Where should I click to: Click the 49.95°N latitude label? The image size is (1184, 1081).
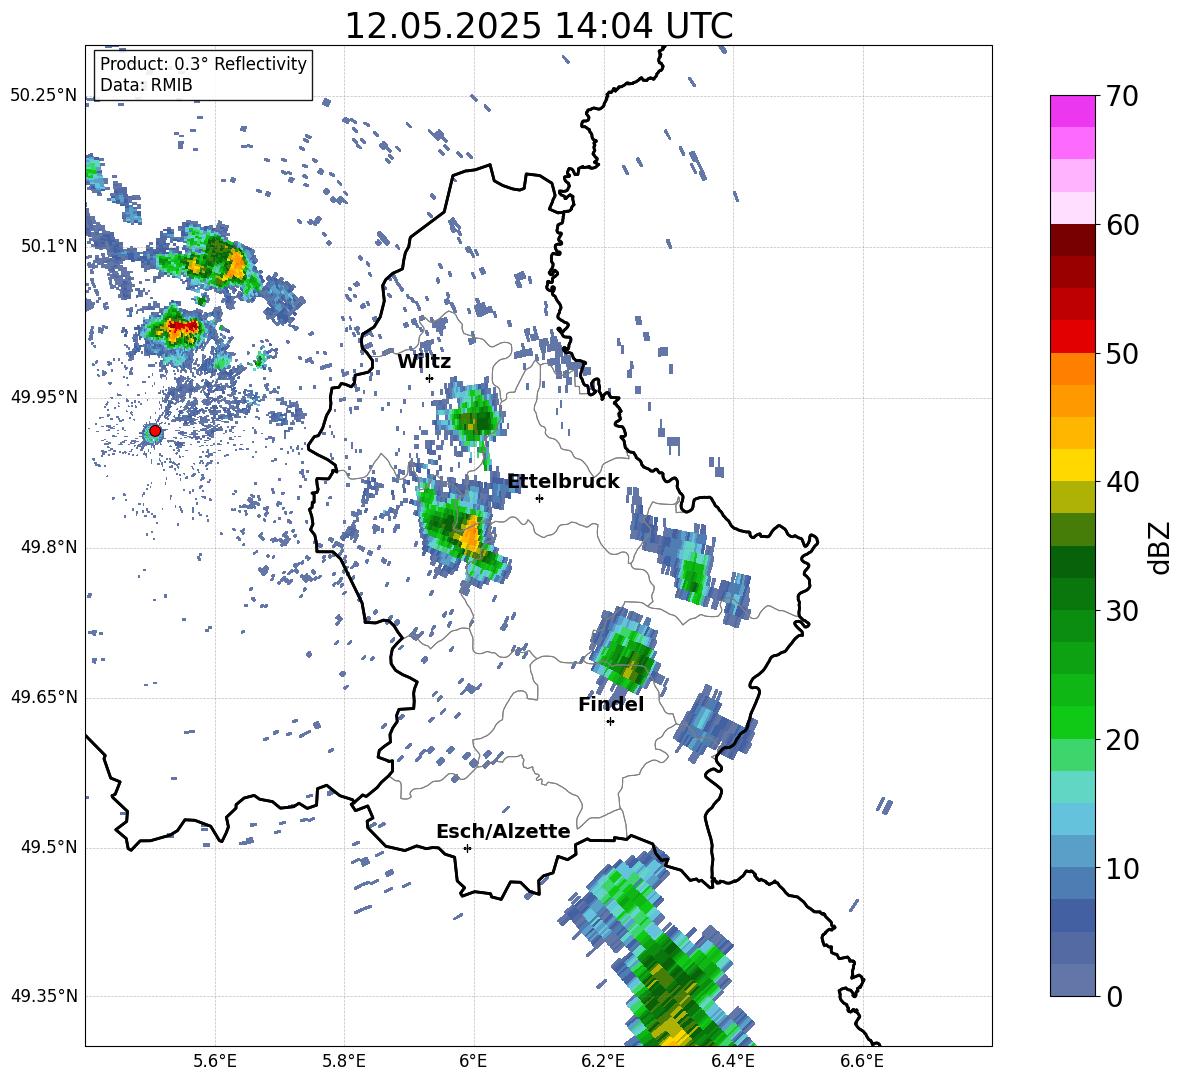pyautogui.click(x=44, y=397)
